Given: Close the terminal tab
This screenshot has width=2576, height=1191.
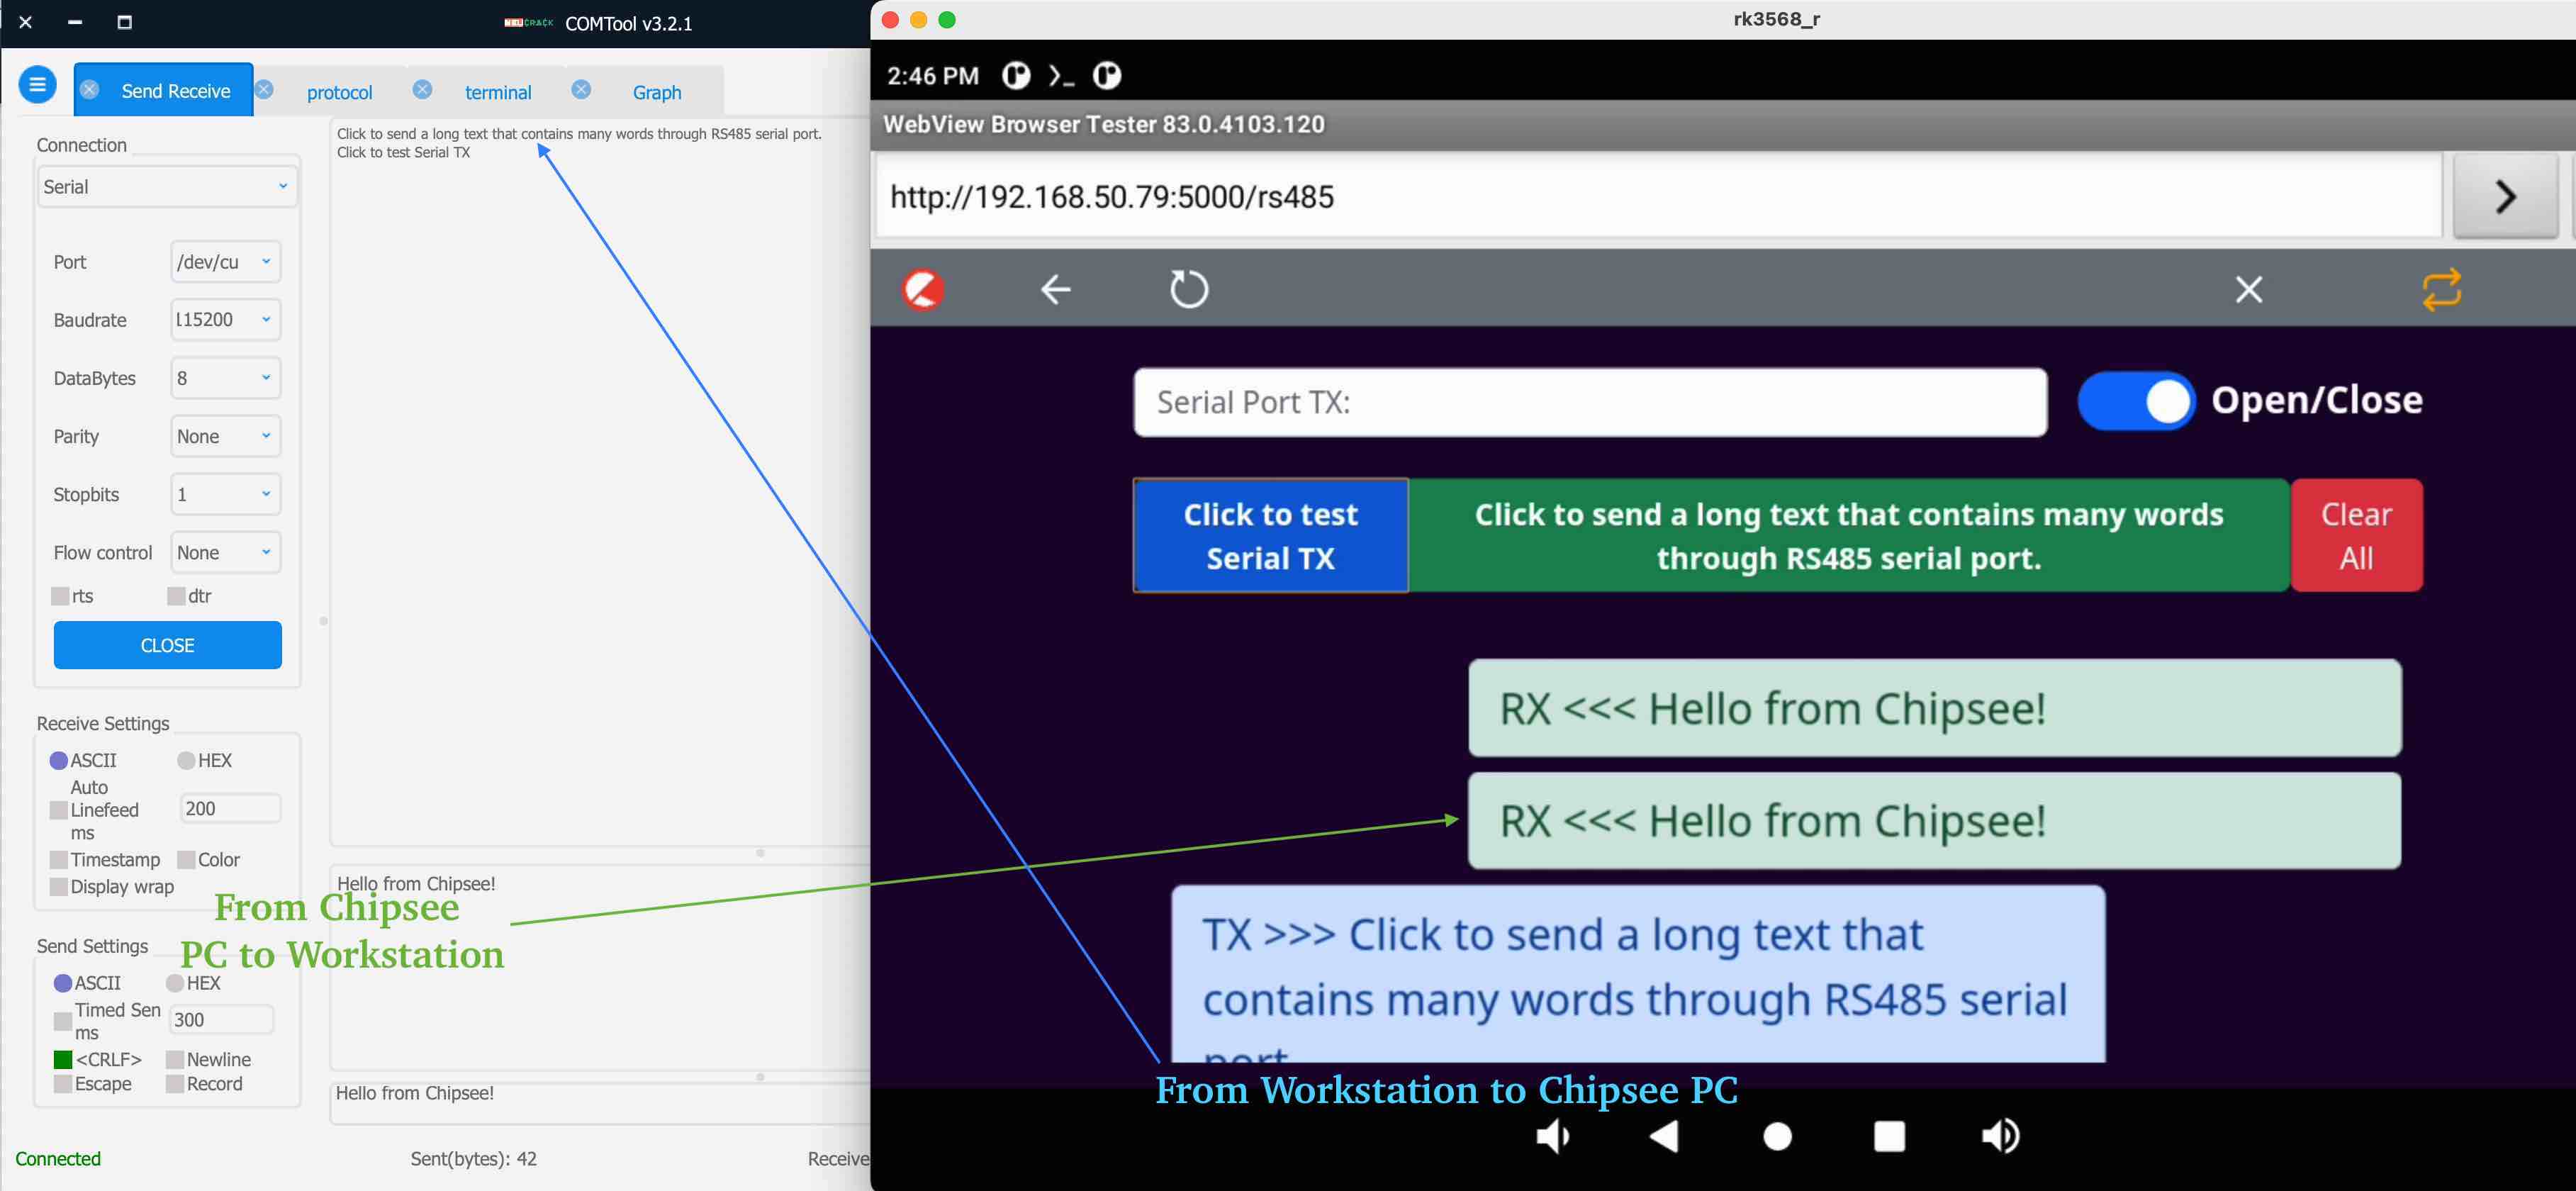Looking at the screenshot, I should pyautogui.click(x=422, y=90).
